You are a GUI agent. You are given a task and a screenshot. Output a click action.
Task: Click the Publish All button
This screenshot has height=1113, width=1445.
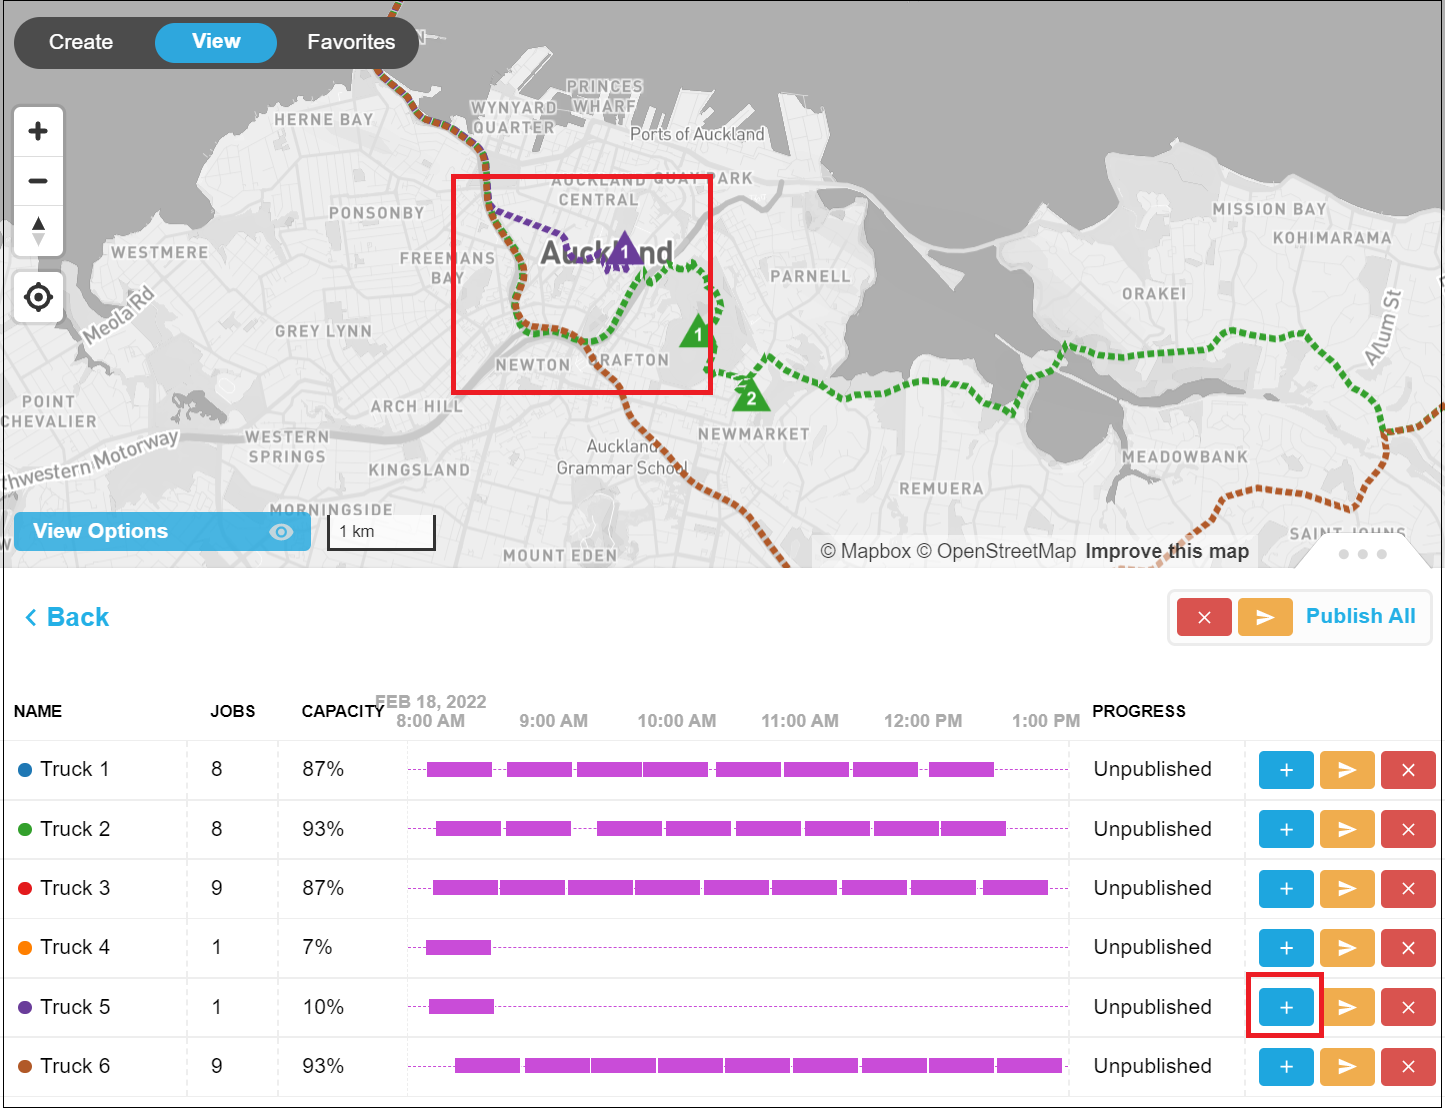(x=1360, y=616)
